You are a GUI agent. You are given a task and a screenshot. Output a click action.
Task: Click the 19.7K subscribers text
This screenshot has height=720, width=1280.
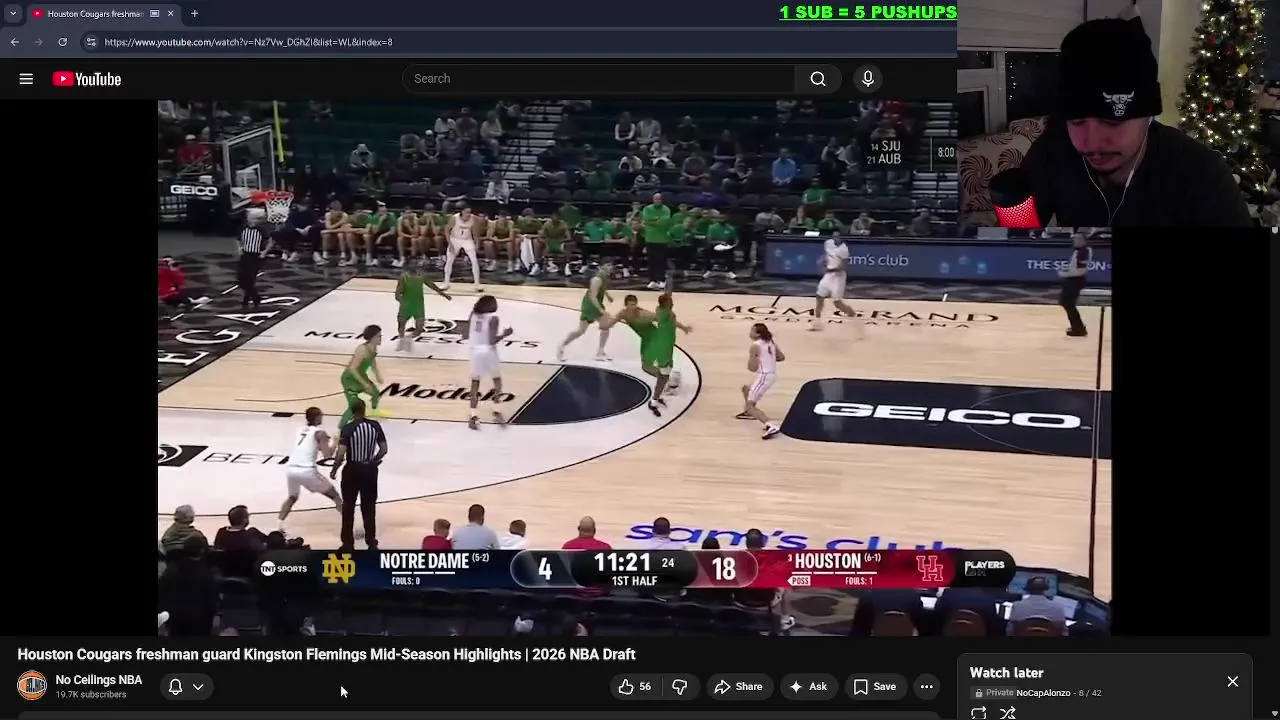[91, 695]
